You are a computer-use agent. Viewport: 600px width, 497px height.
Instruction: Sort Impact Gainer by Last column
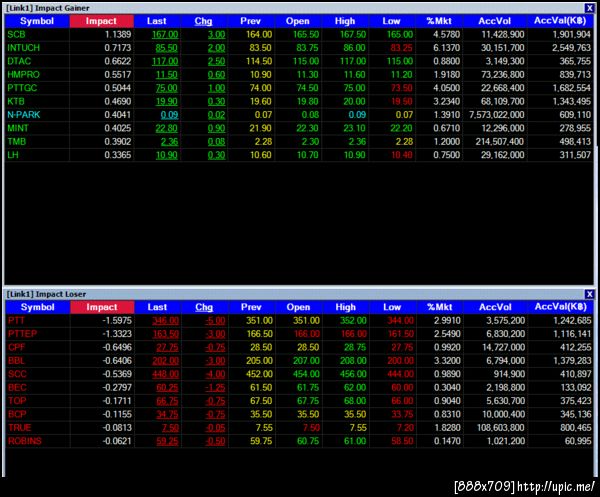tap(157, 21)
